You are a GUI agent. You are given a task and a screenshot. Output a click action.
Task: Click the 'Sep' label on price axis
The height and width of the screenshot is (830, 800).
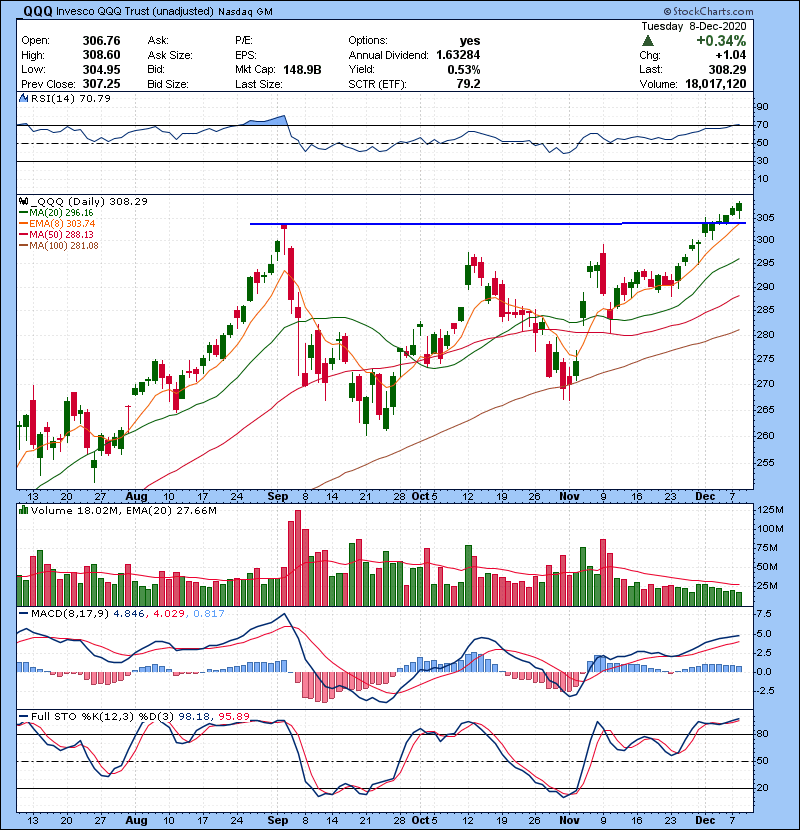(x=277, y=497)
